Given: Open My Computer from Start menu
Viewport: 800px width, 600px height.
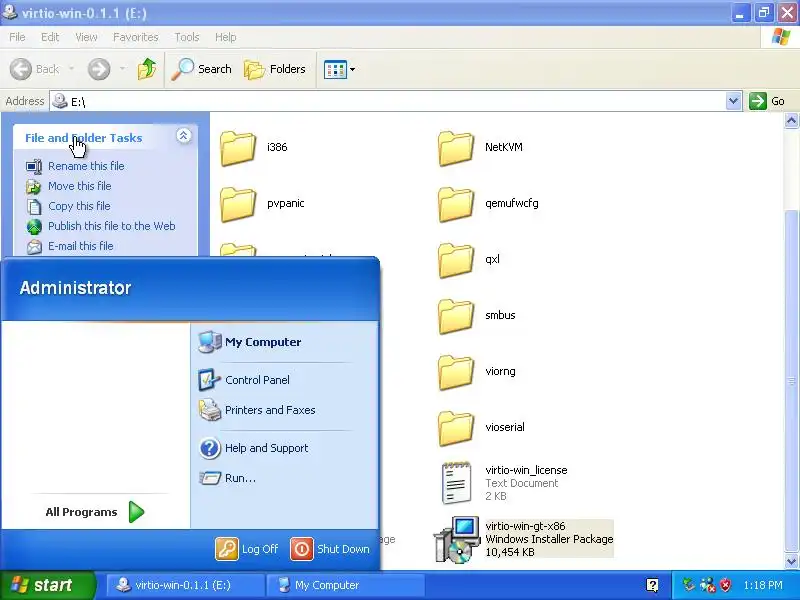Looking at the screenshot, I should tap(250, 342).
